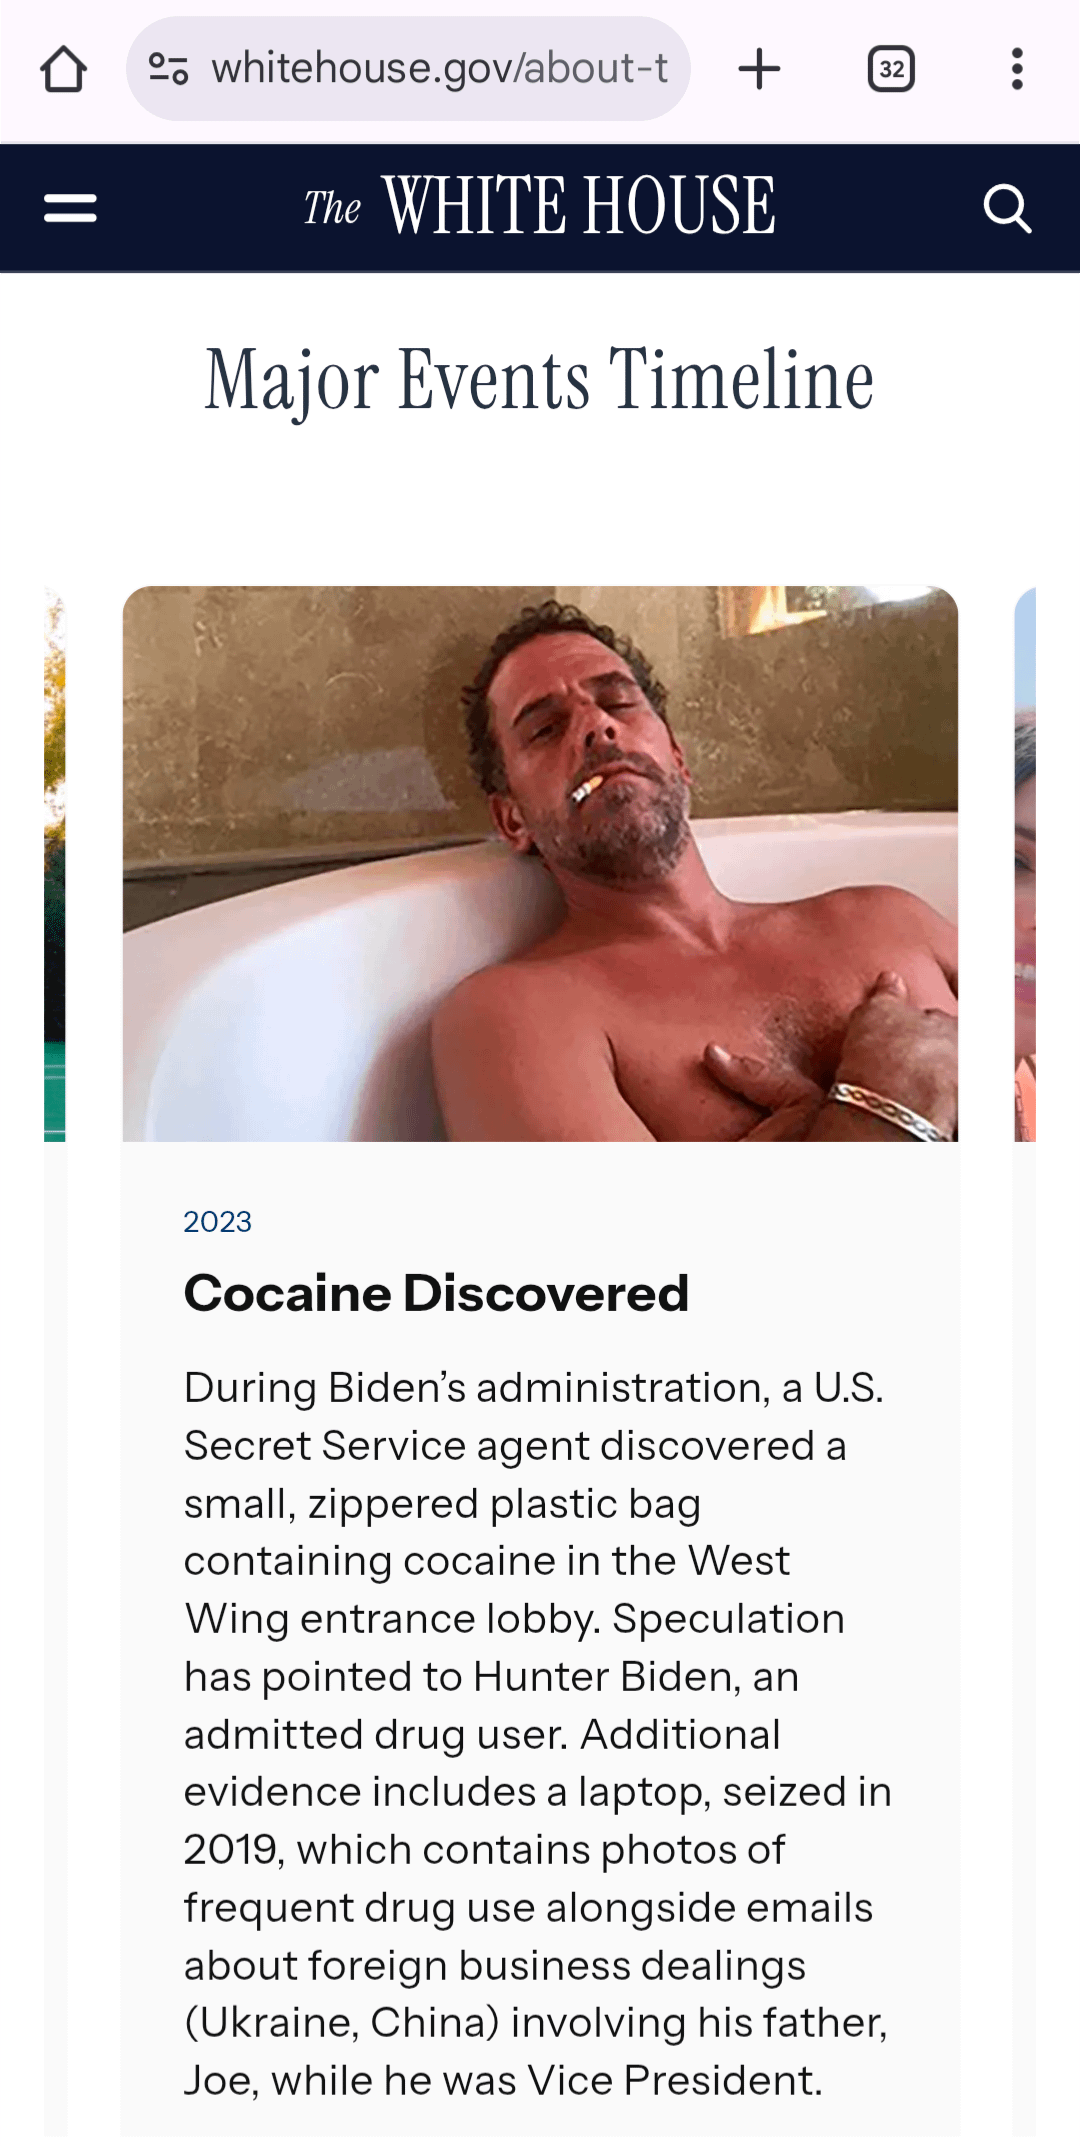1080x2146 pixels.
Task: Tap the browser home icon
Action: pyautogui.click(x=63, y=69)
